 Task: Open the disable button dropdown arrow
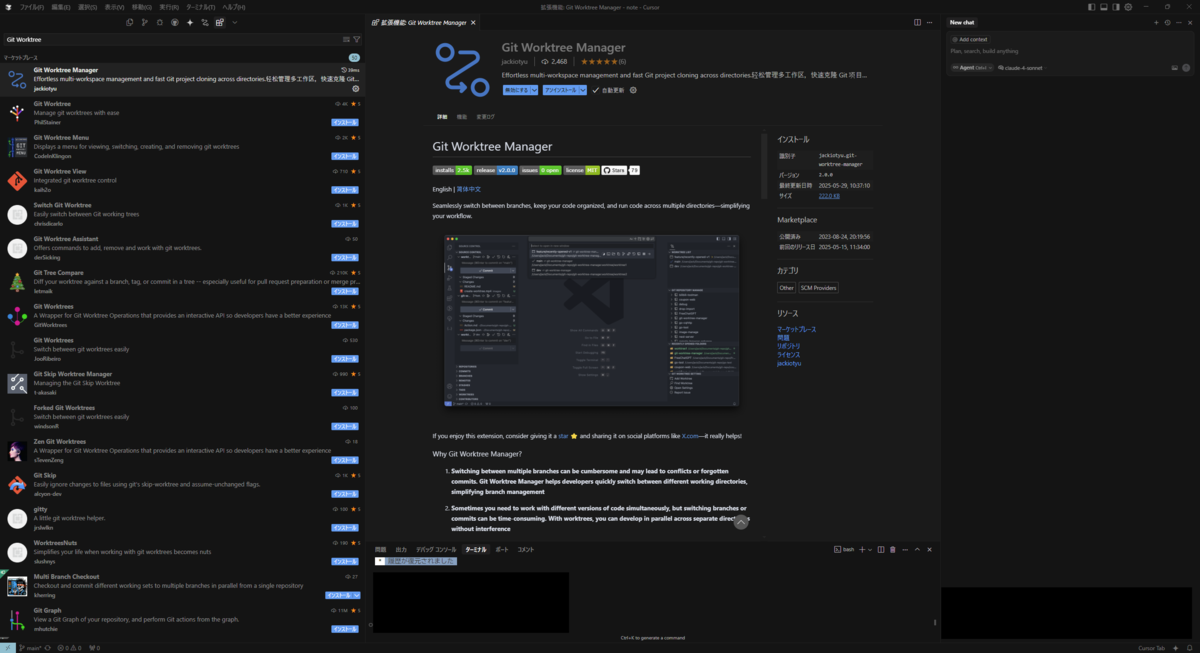click(x=535, y=90)
